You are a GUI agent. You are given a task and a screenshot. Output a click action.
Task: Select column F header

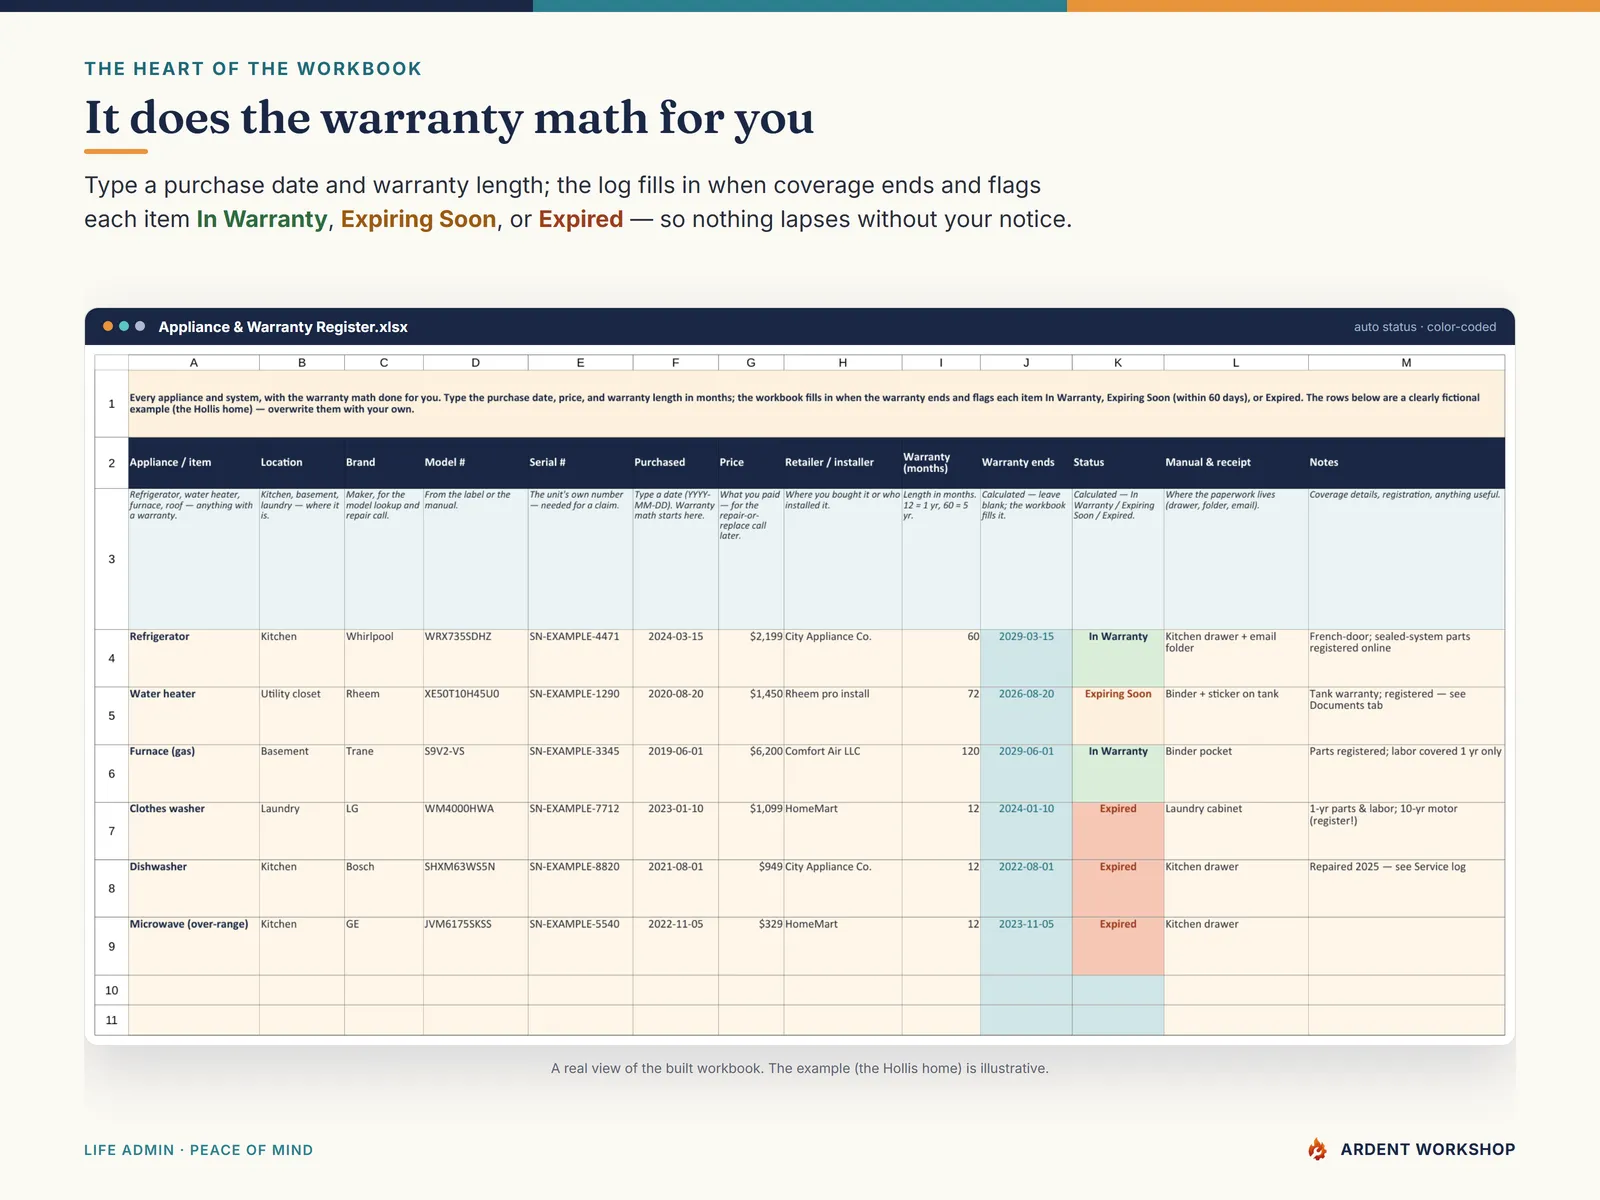tap(675, 362)
